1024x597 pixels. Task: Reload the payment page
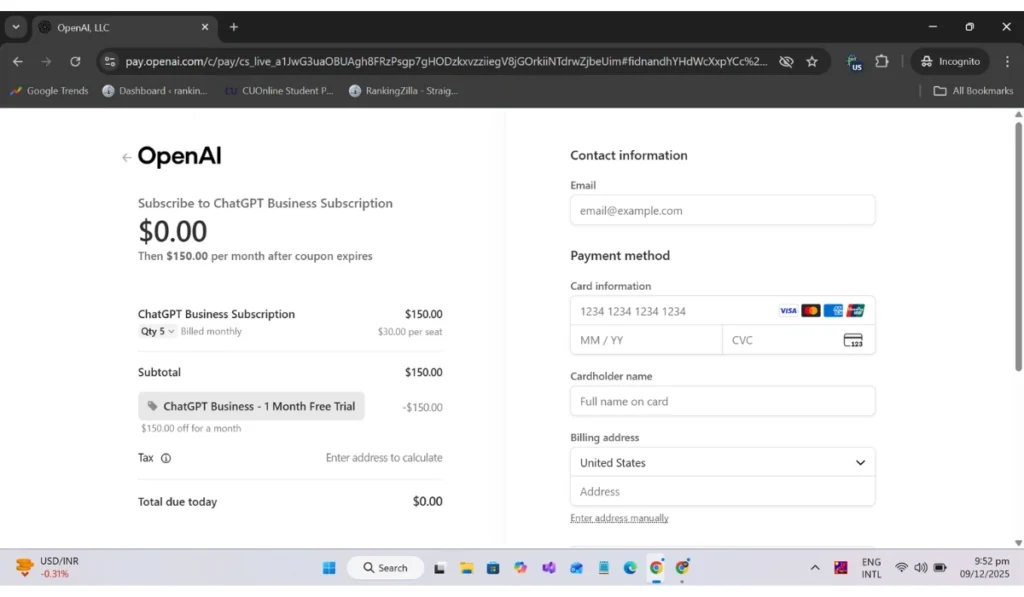coord(75,61)
